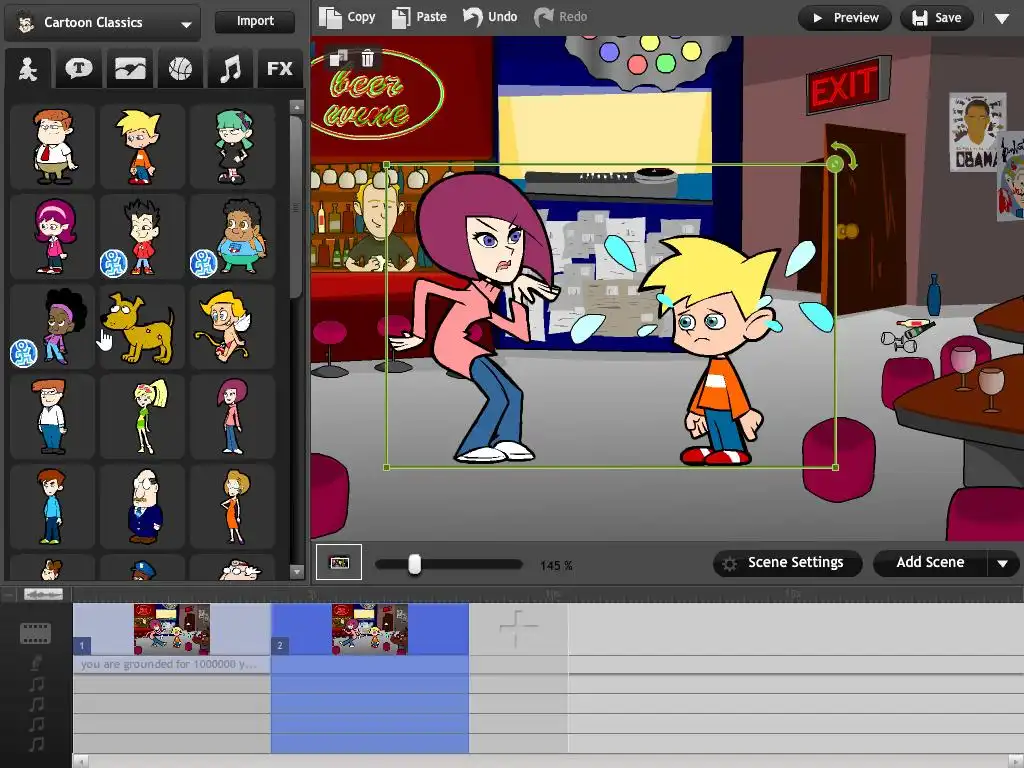Image resolution: width=1024 pixels, height=768 pixels.
Task: Expand the Add Scene dropdown arrow
Action: (1003, 563)
